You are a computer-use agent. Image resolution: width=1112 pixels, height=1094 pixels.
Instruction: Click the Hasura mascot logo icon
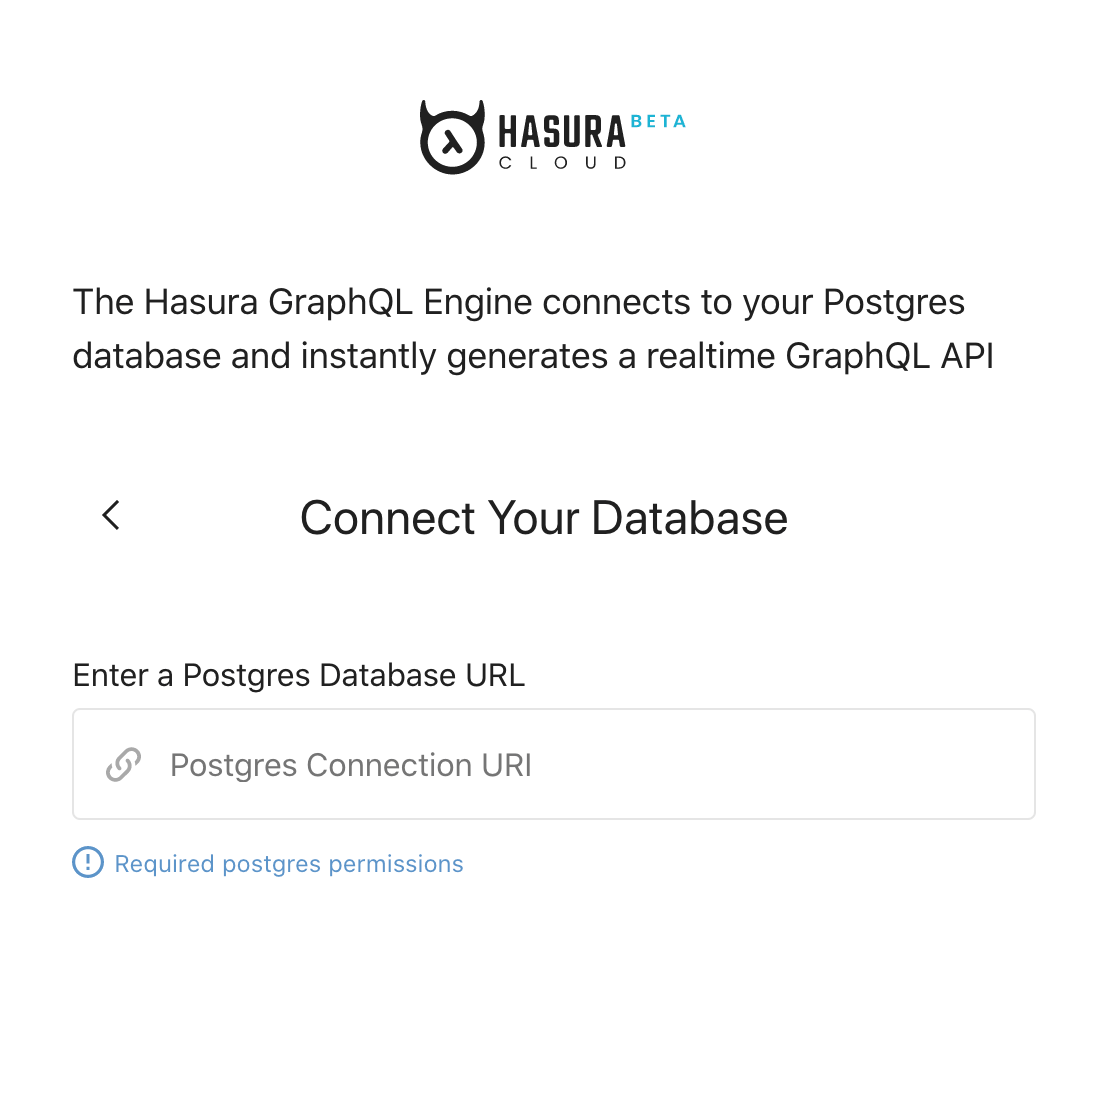[452, 138]
